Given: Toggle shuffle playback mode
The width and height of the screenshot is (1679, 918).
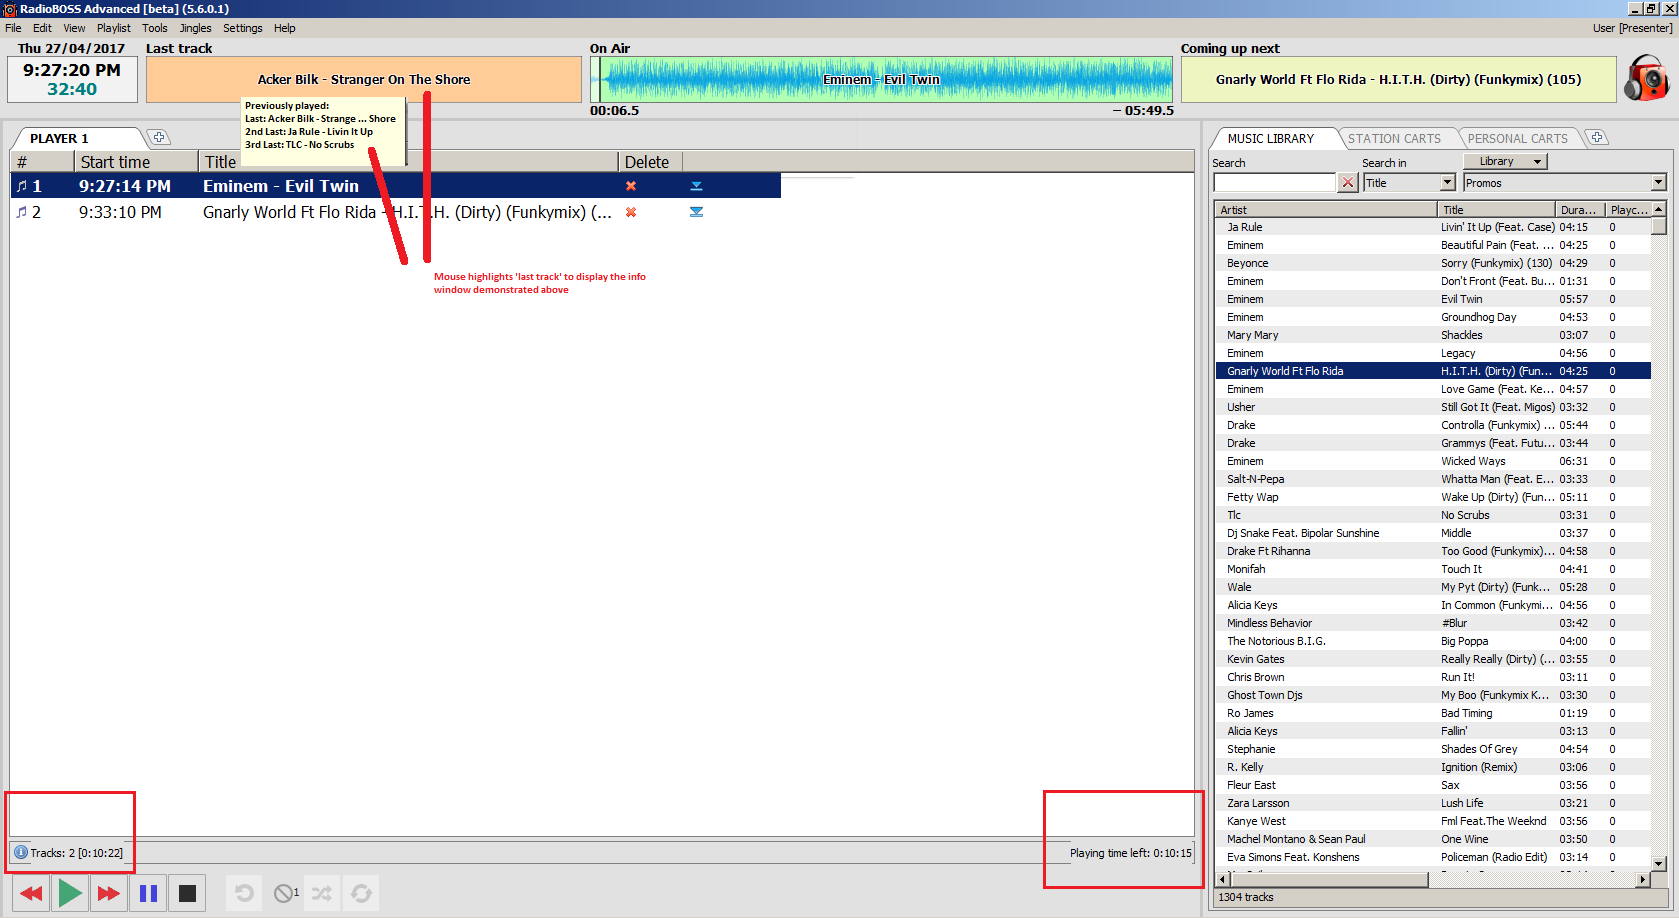Looking at the screenshot, I should coord(322,893).
